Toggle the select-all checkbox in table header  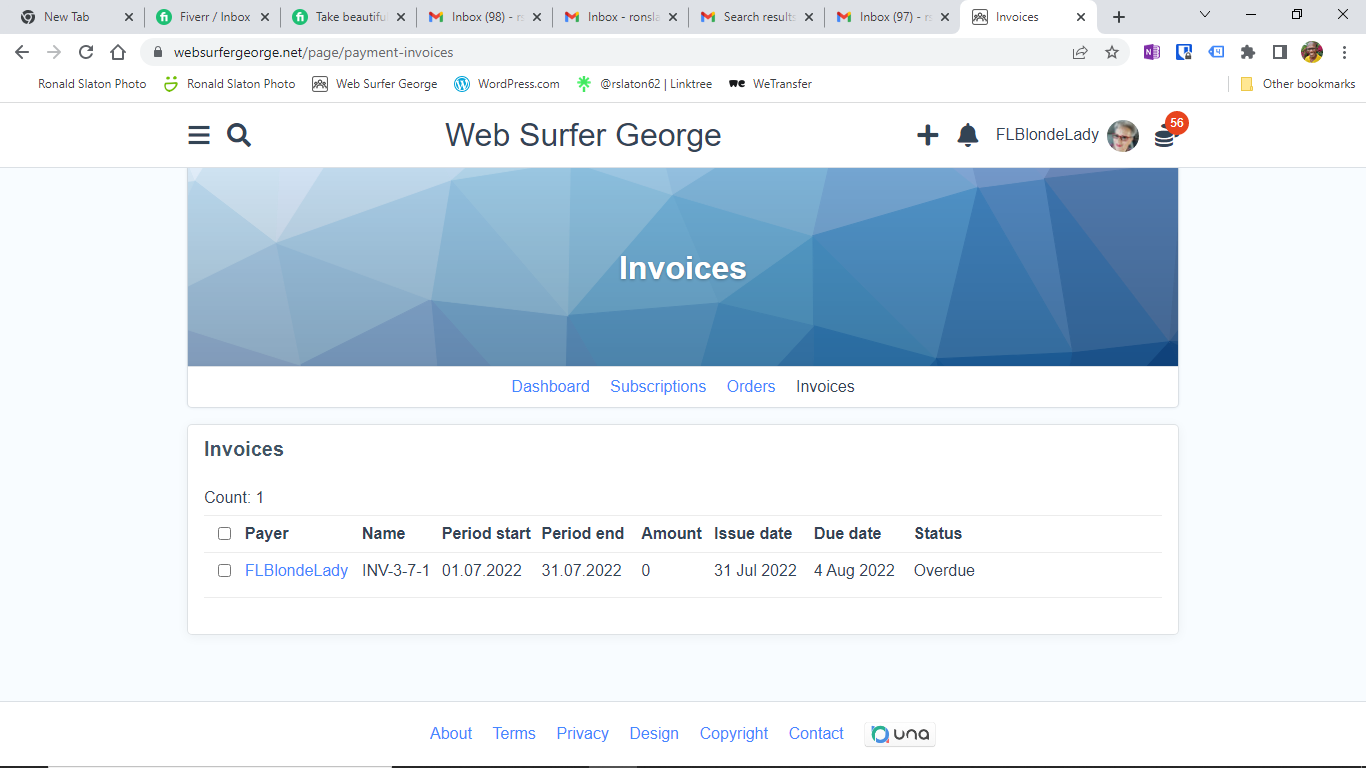(224, 534)
